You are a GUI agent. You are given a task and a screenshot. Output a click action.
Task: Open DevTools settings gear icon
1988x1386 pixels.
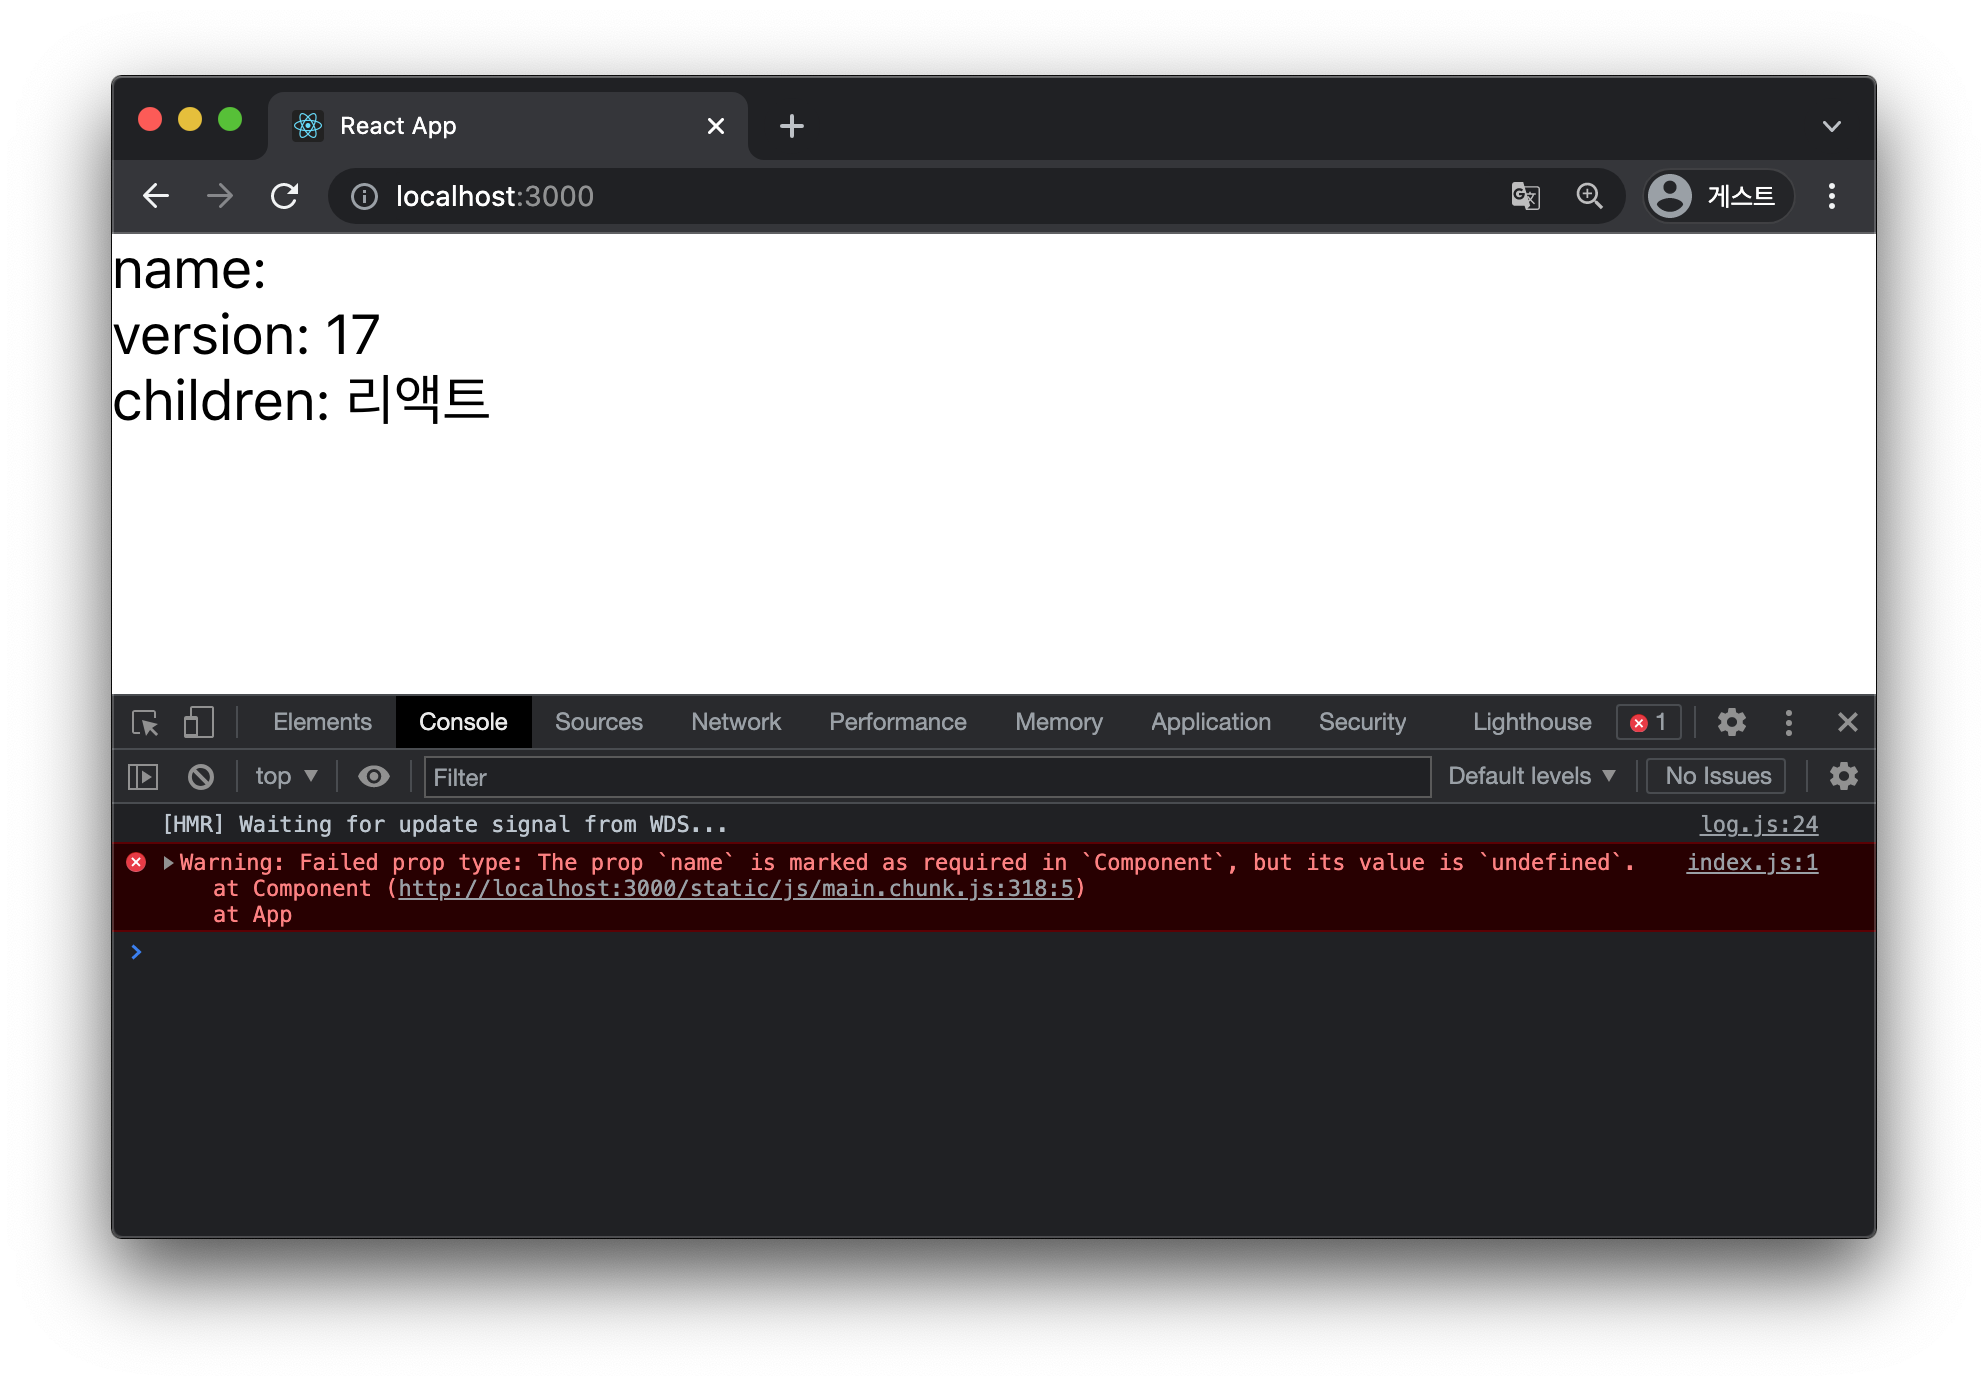pyautogui.click(x=1731, y=722)
